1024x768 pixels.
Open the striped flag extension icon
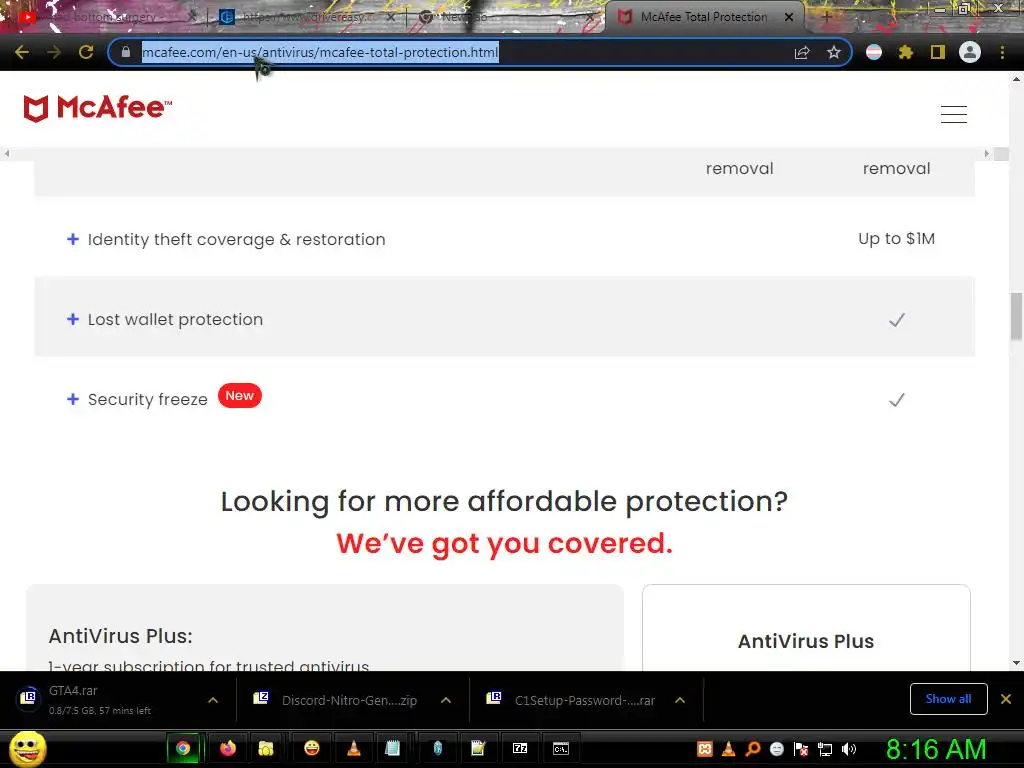[x=874, y=52]
